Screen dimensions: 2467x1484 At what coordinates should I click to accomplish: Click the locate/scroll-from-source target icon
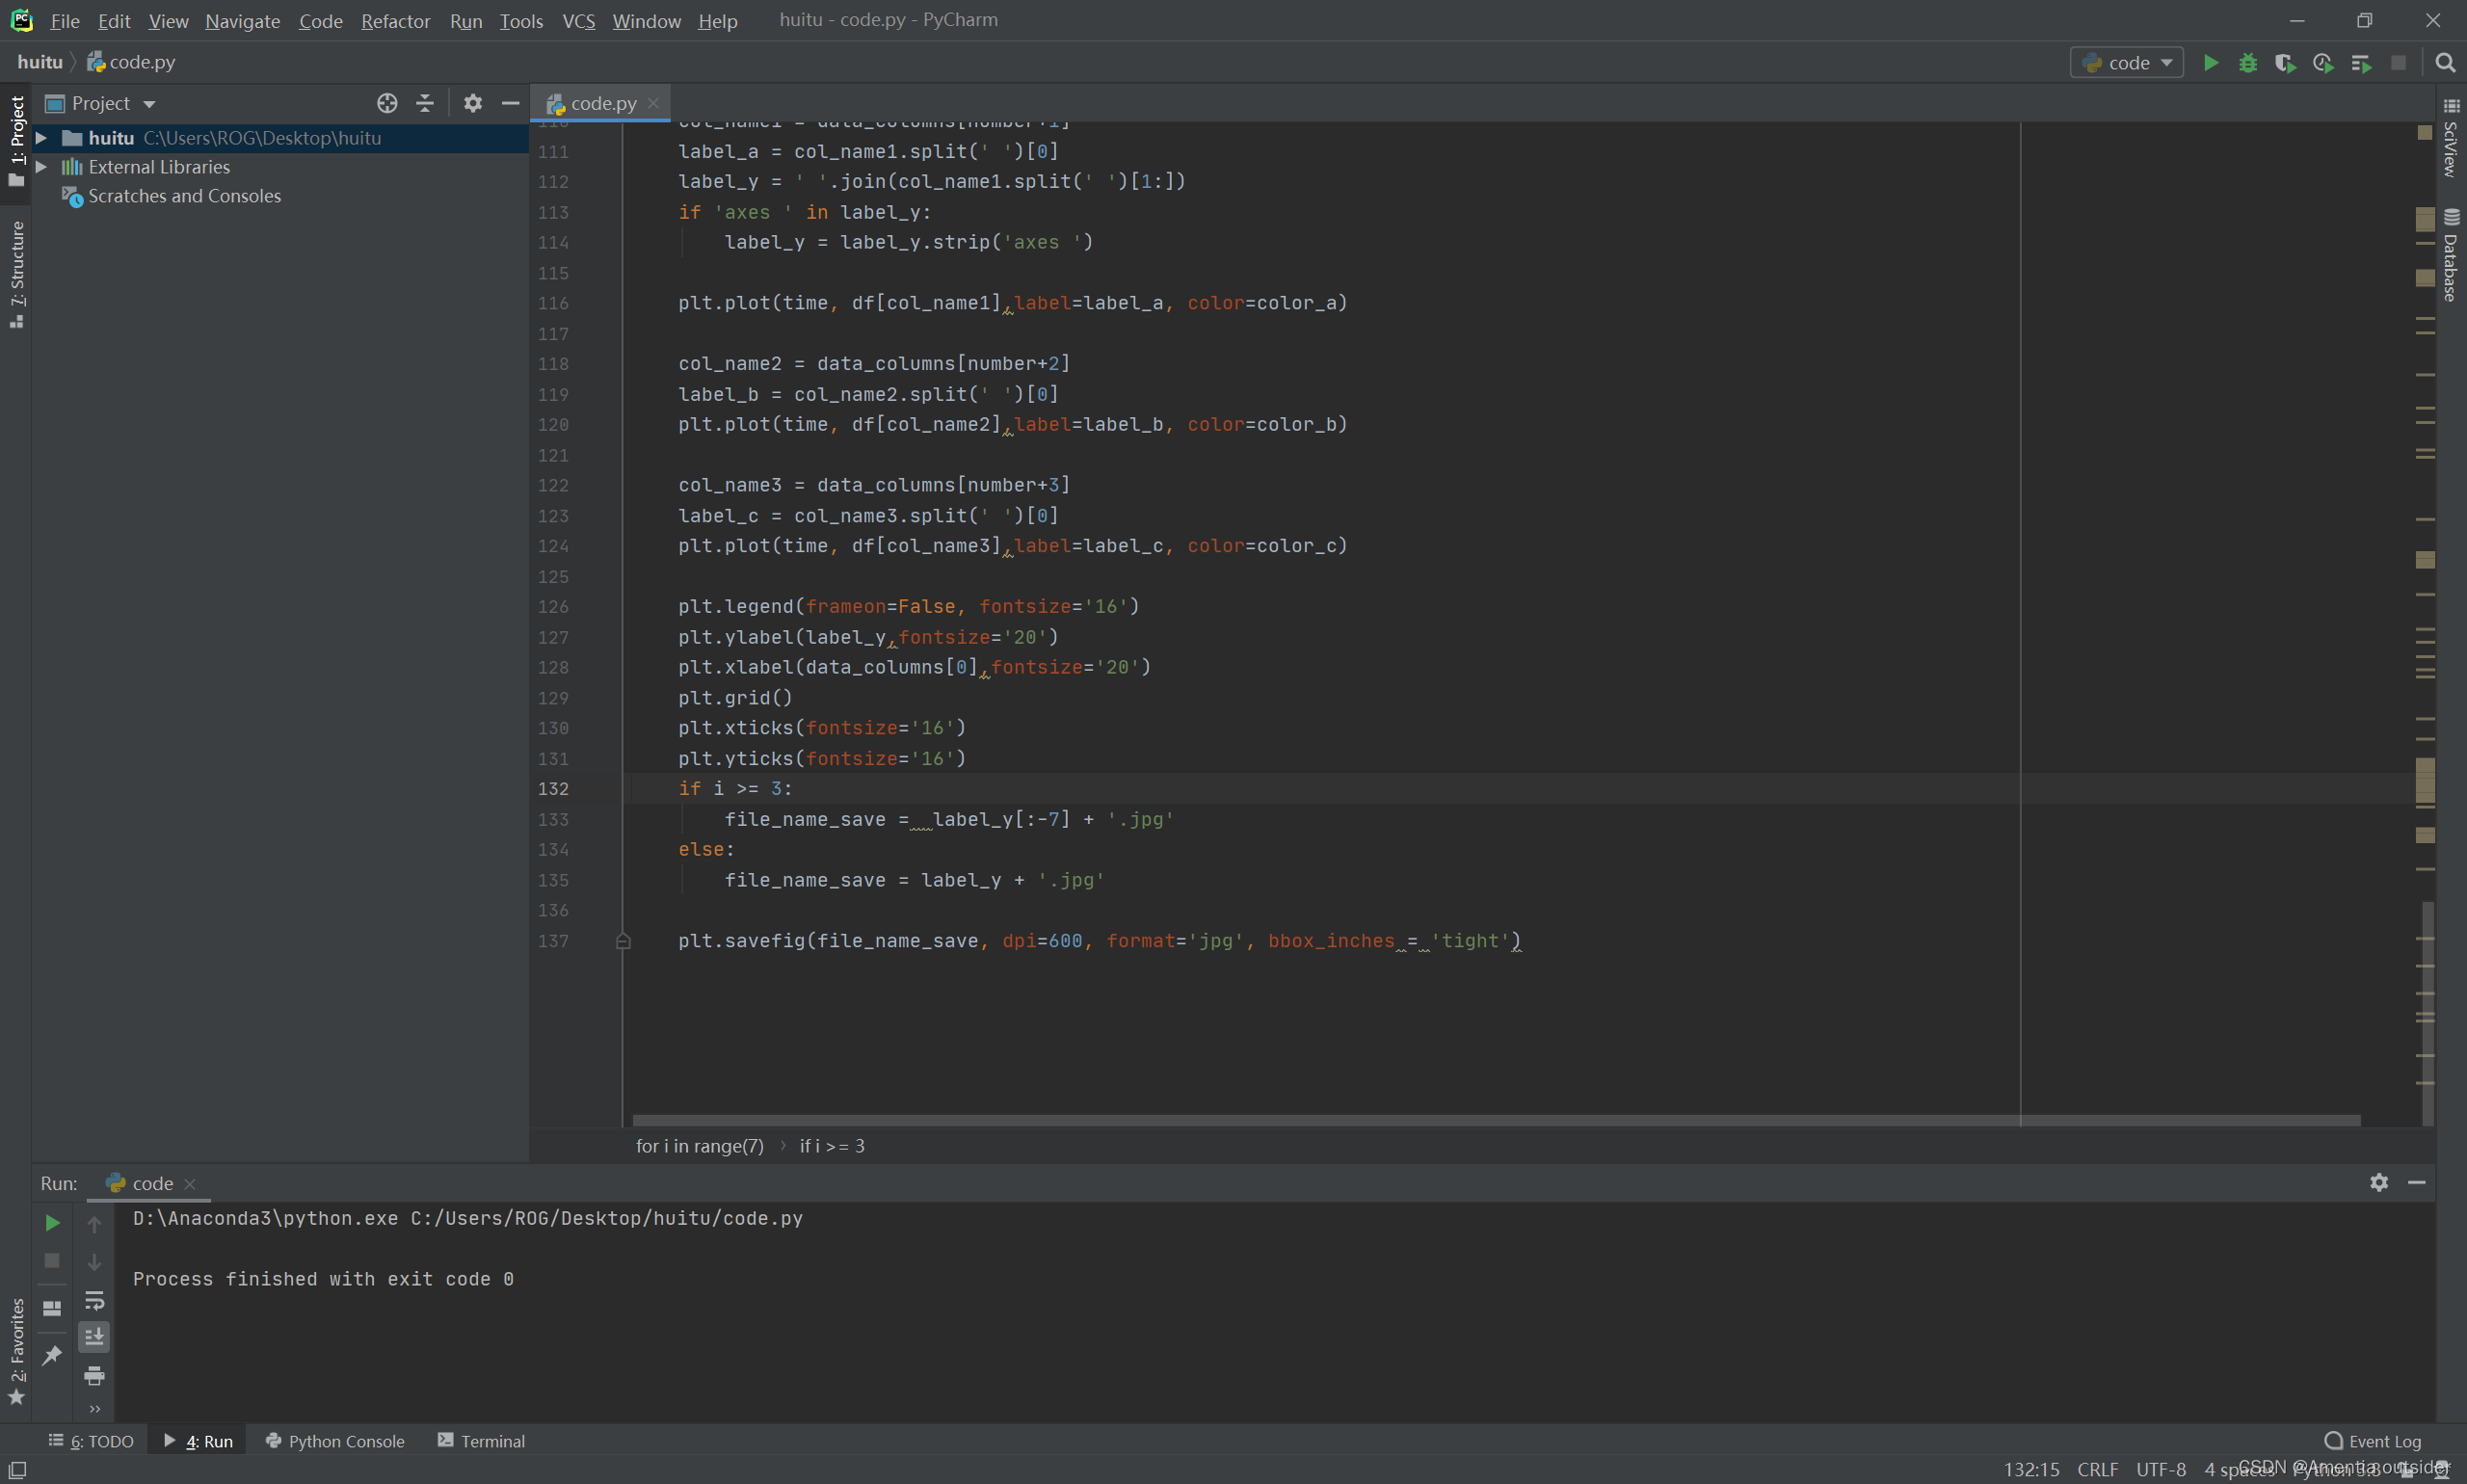(387, 103)
